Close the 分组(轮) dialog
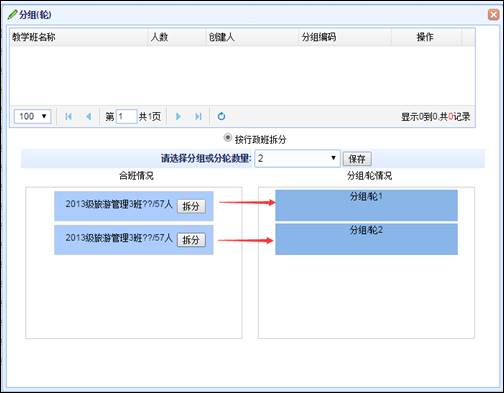 [494, 14]
